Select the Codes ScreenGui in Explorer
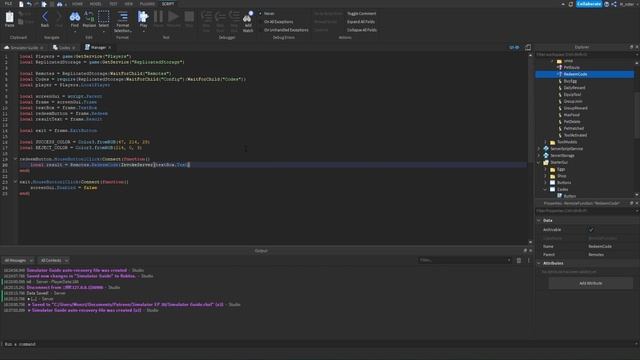This screenshot has height=360, width=640. point(562,189)
